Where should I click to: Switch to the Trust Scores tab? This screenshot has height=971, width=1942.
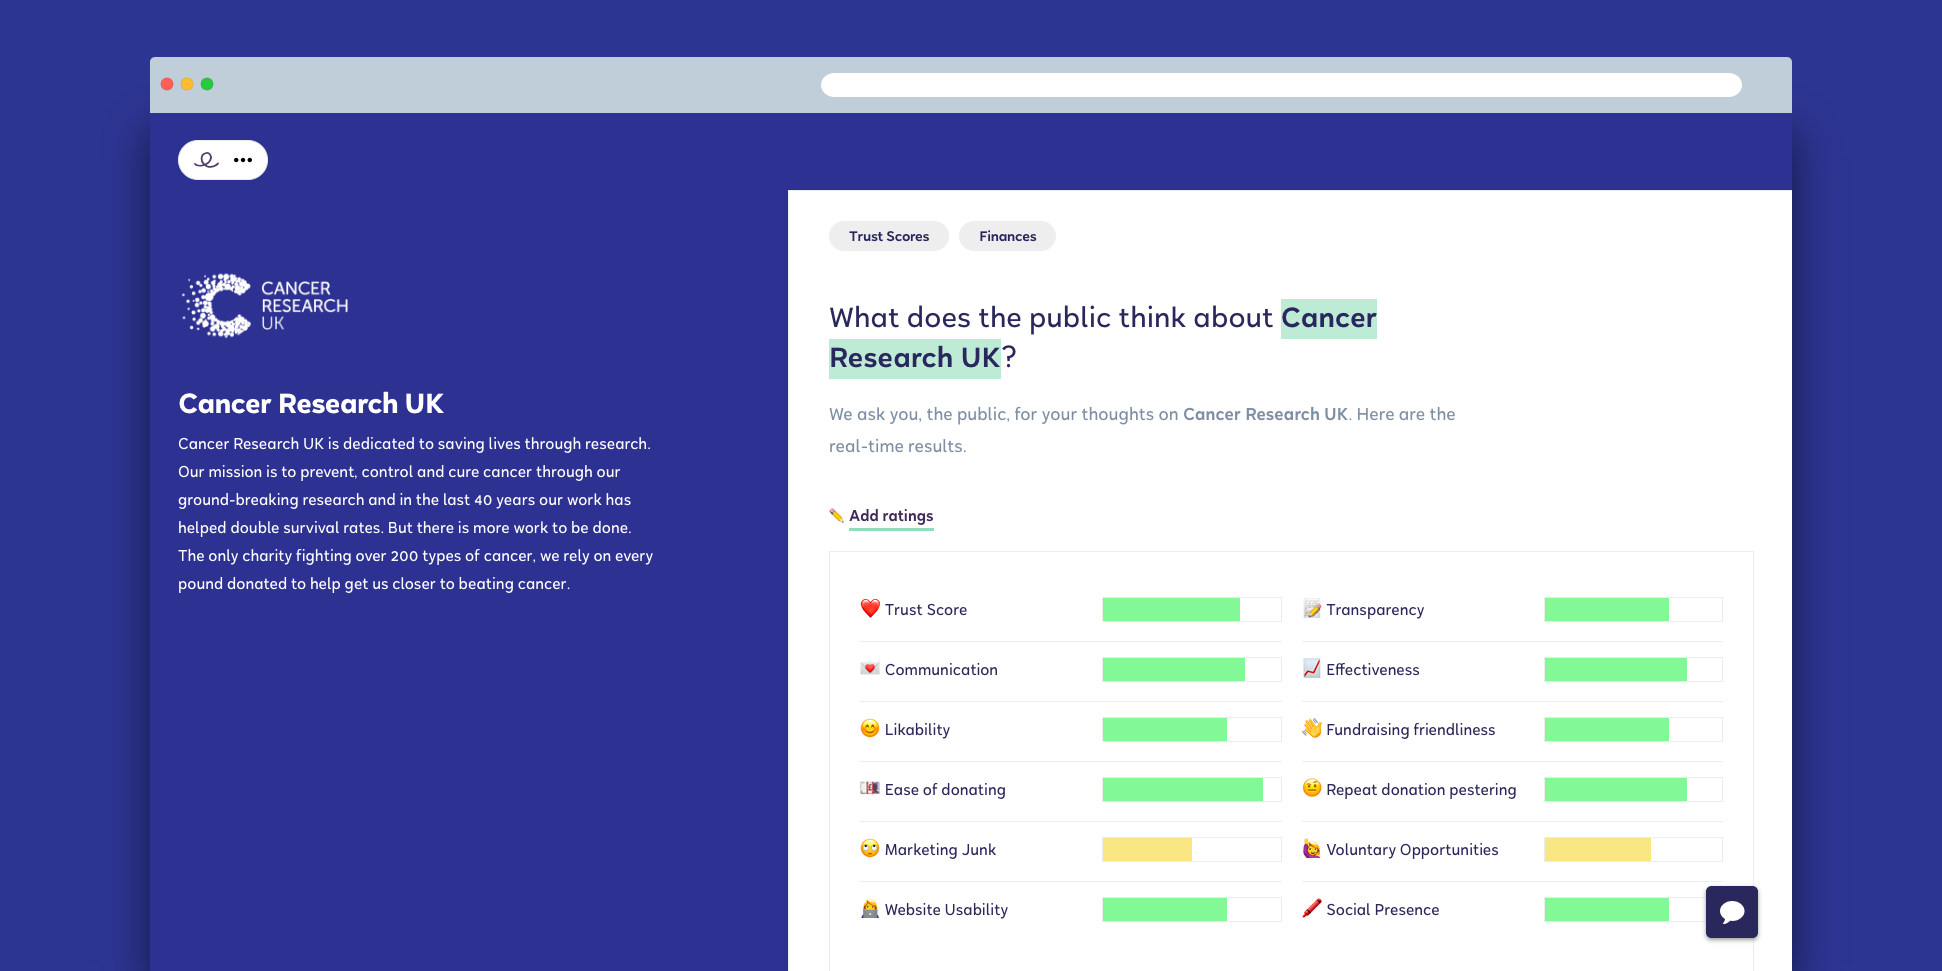tap(889, 236)
